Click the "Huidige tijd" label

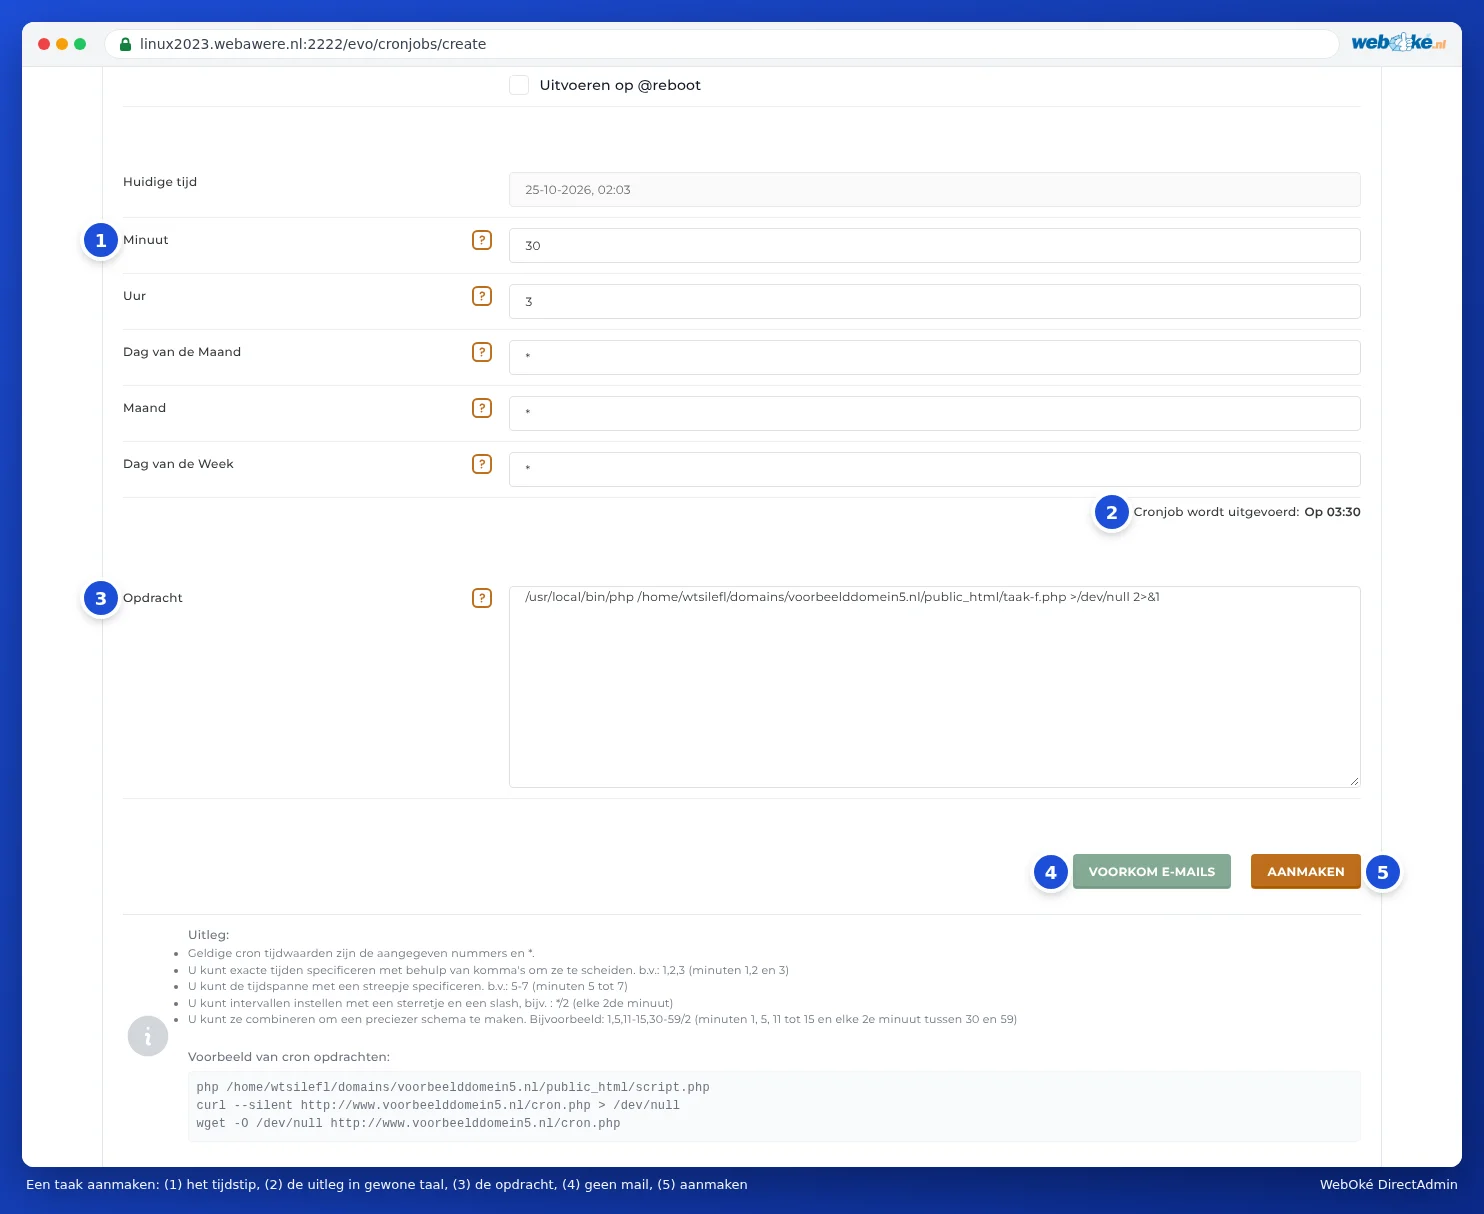point(160,182)
